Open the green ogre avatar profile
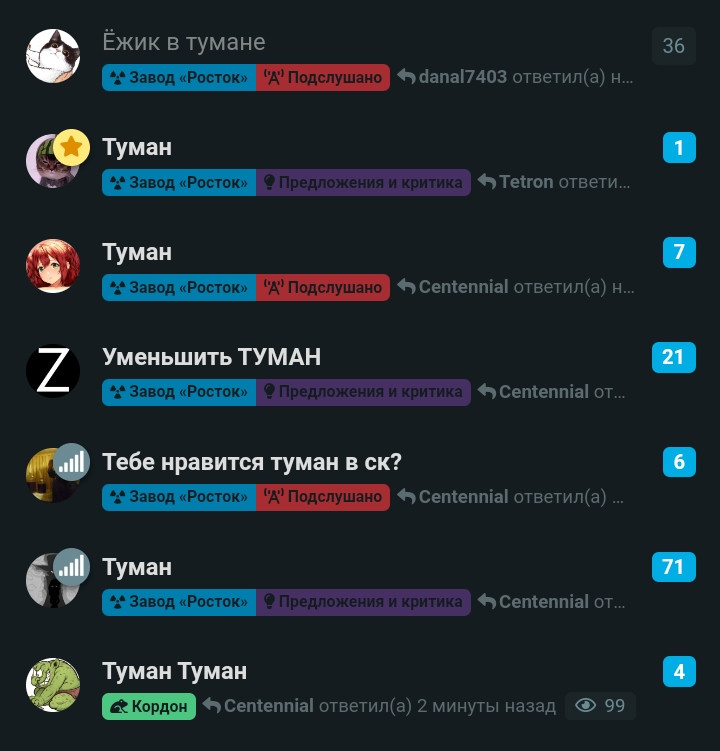Image resolution: width=720 pixels, height=751 pixels. point(53,685)
